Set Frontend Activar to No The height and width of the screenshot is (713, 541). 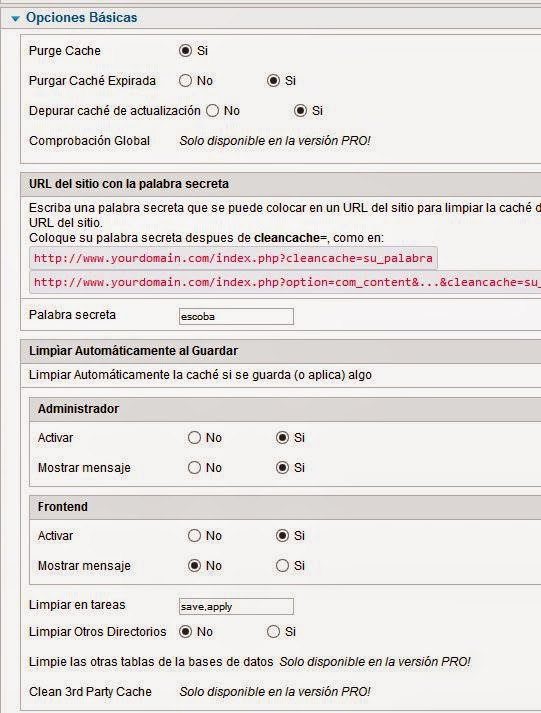[x=194, y=536]
